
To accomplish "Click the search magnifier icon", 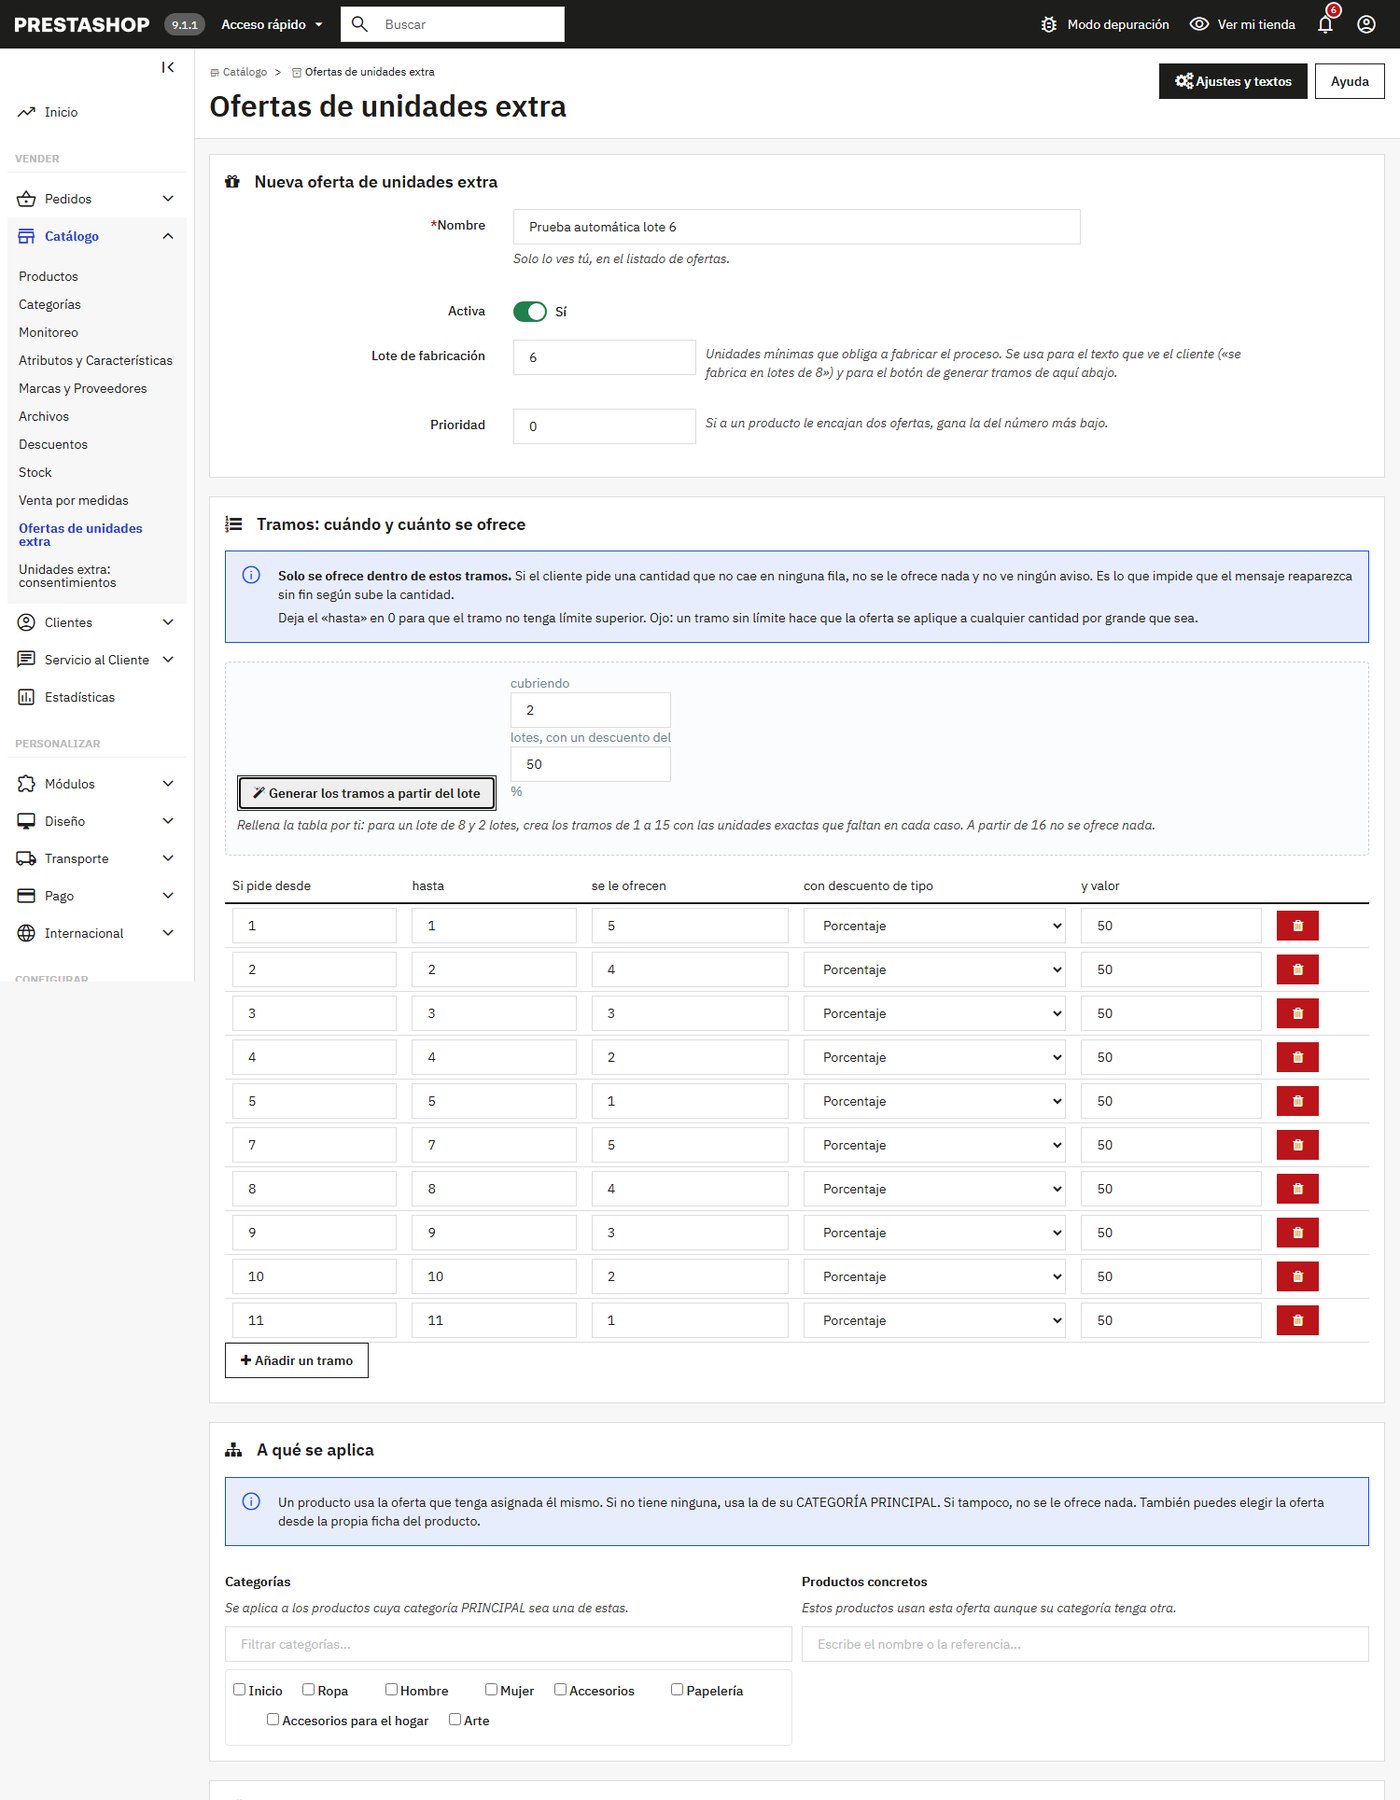I will (x=360, y=24).
